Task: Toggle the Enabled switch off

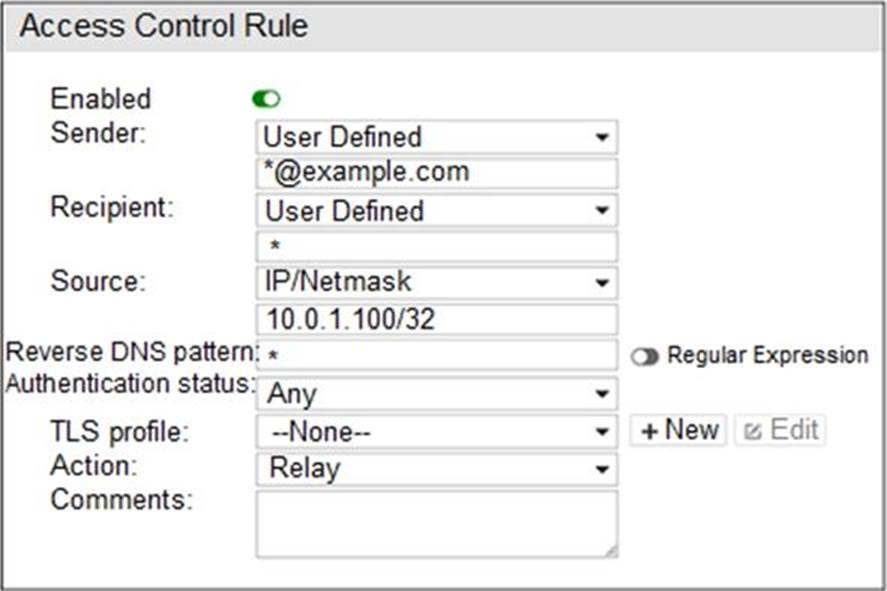Action: coord(267,99)
